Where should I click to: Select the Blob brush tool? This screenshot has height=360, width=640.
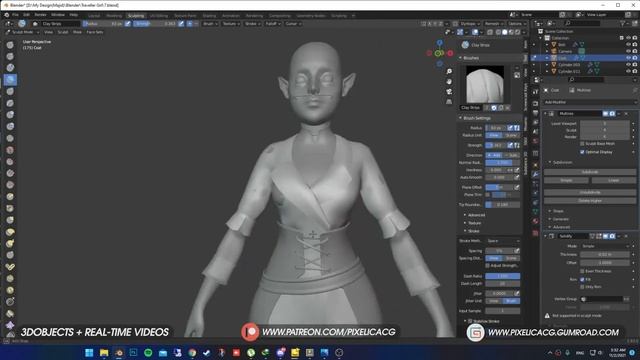point(10,126)
